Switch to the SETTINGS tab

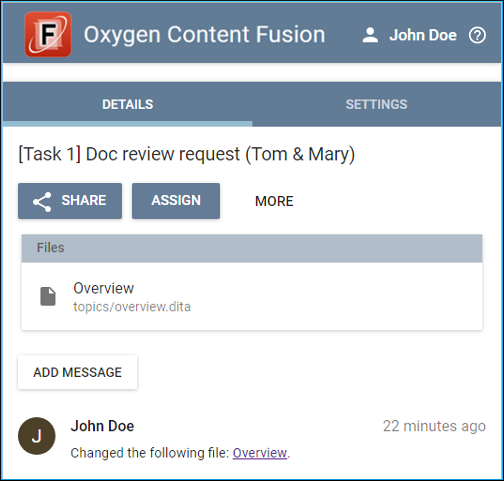(377, 104)
